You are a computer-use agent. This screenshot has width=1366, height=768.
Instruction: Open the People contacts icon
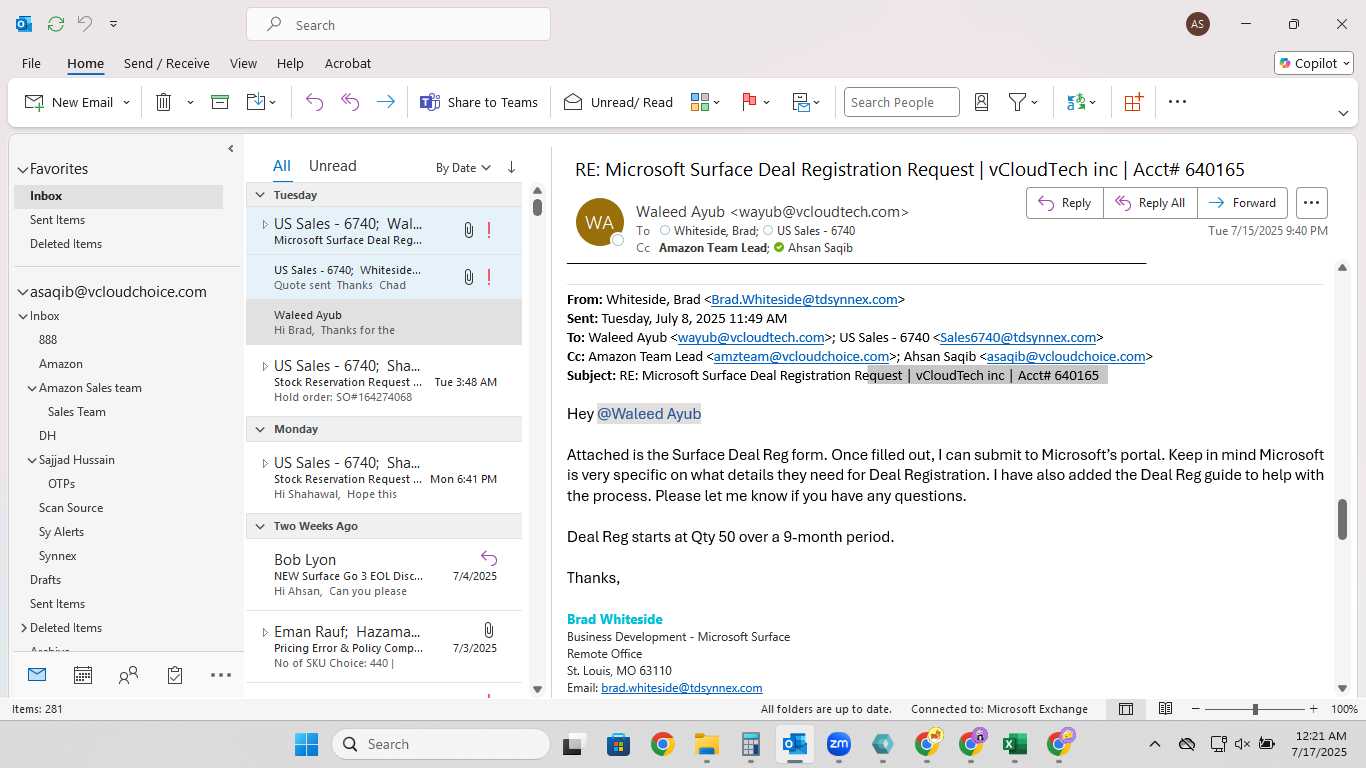coord(128,676)
